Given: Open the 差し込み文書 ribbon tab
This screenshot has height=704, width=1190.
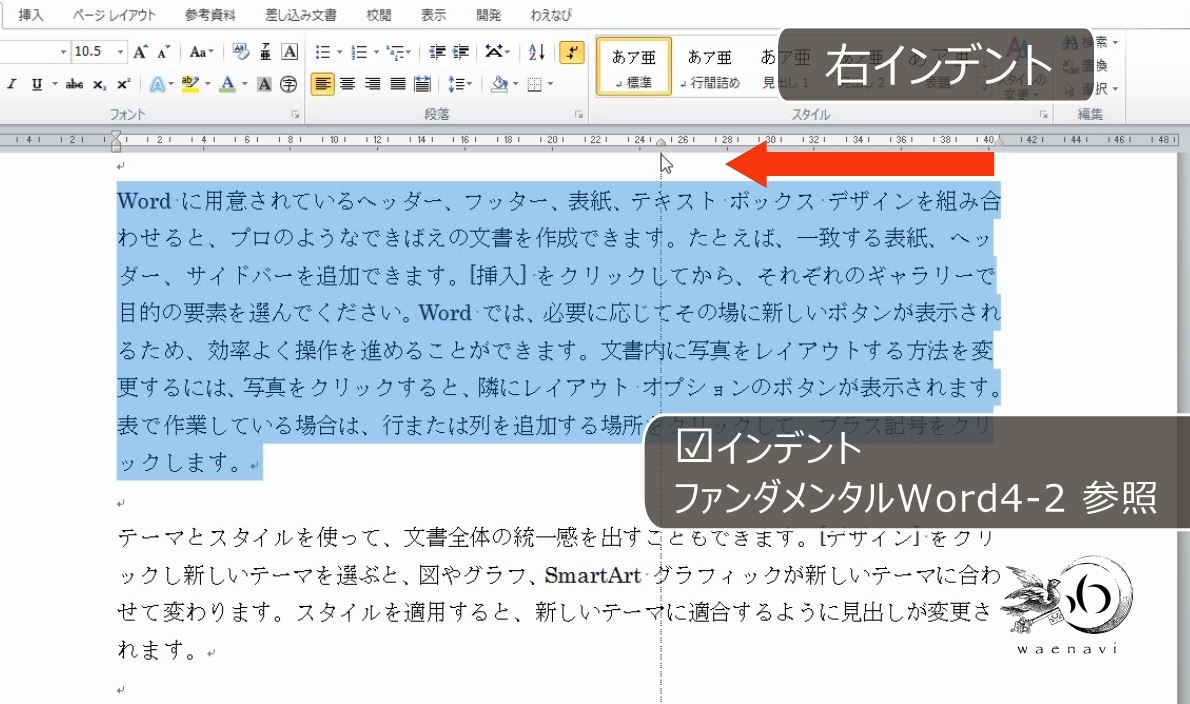Looking at the screenshot, I should coord(301,14).
